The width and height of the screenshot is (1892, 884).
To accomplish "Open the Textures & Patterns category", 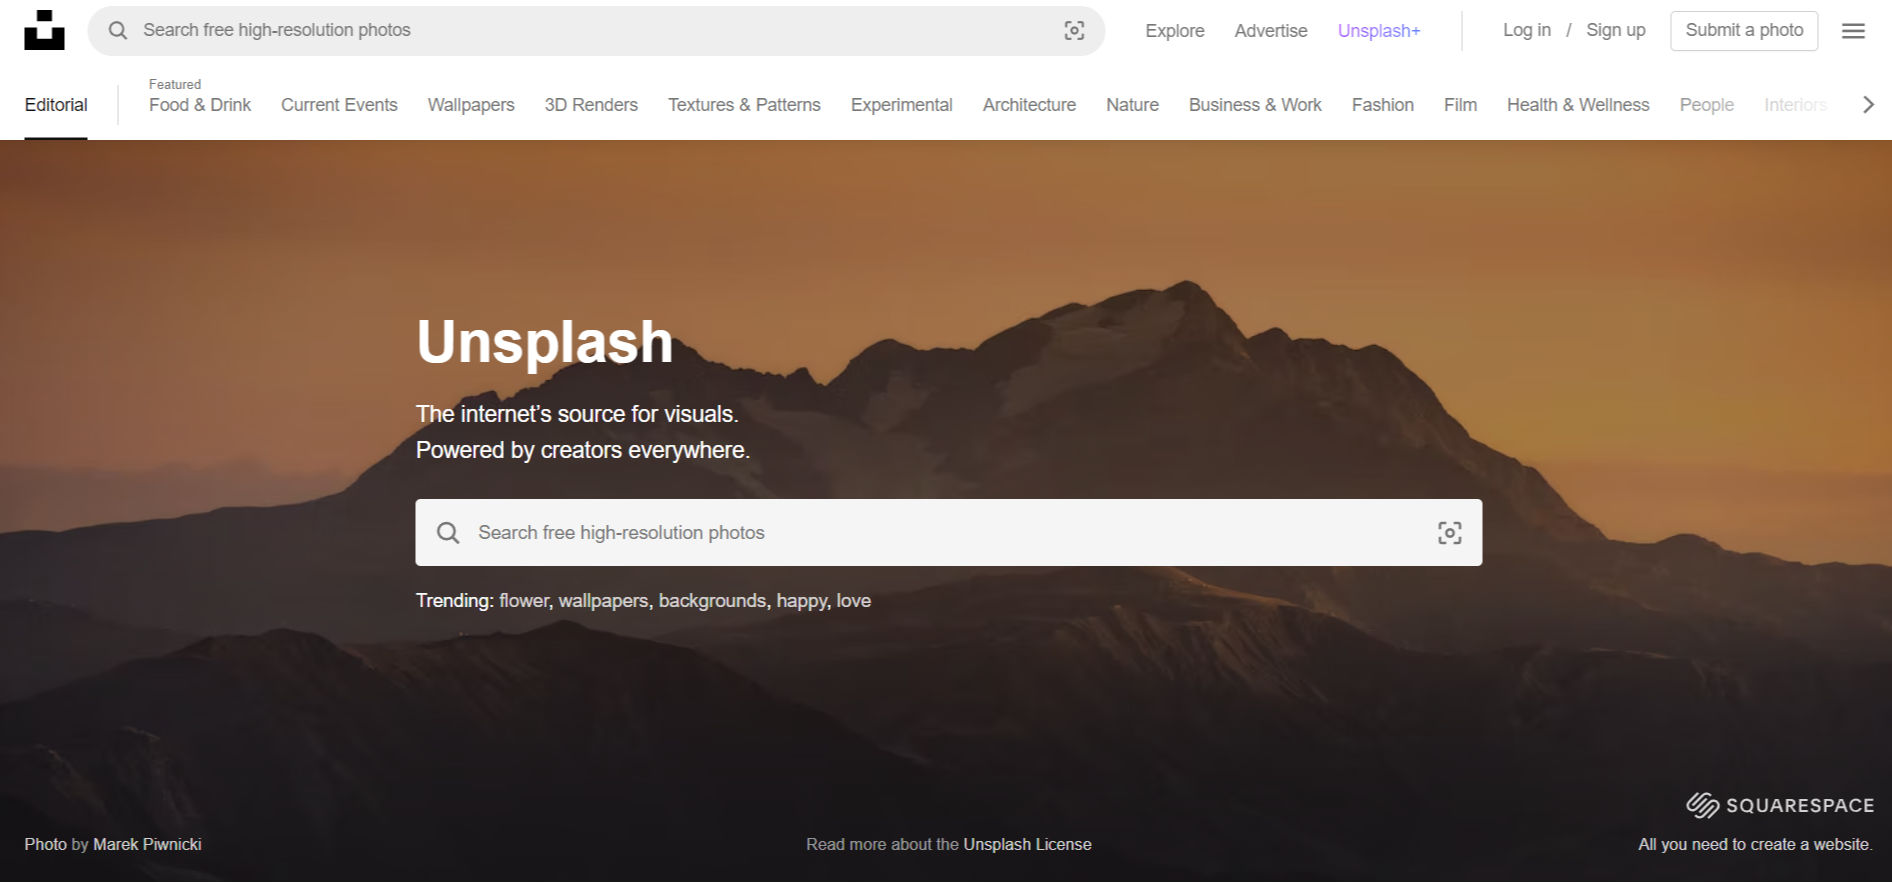I will [744, 104].
